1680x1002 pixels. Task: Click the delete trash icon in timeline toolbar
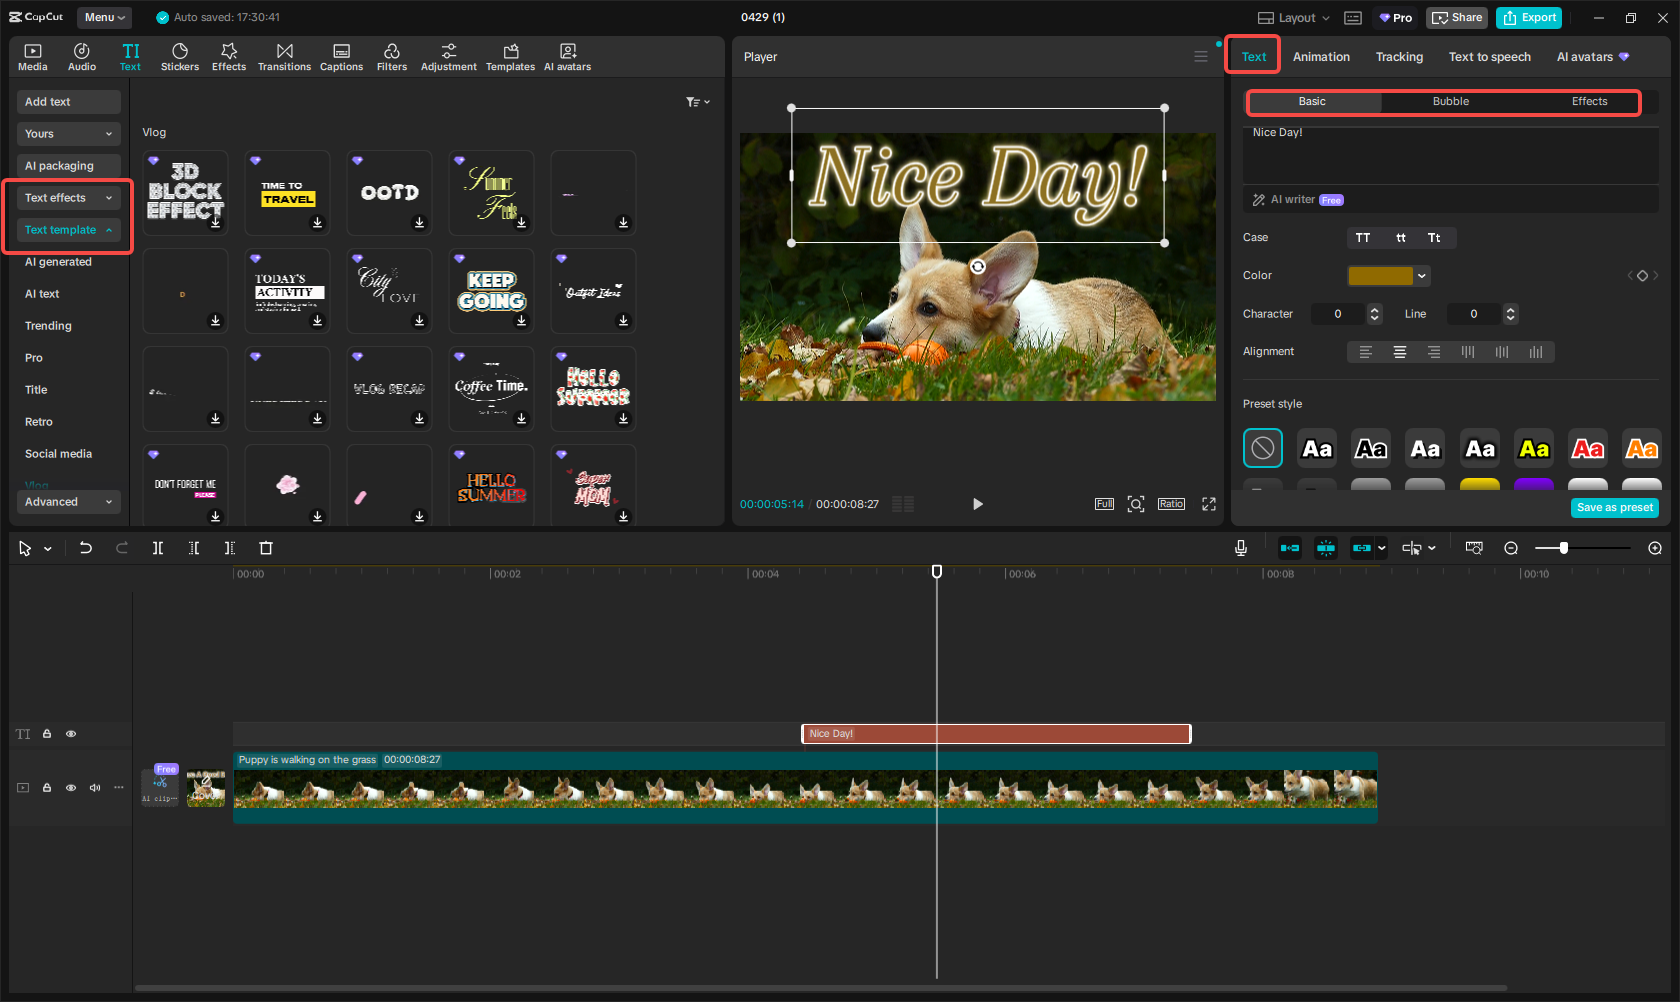click(x=266, y=548)
